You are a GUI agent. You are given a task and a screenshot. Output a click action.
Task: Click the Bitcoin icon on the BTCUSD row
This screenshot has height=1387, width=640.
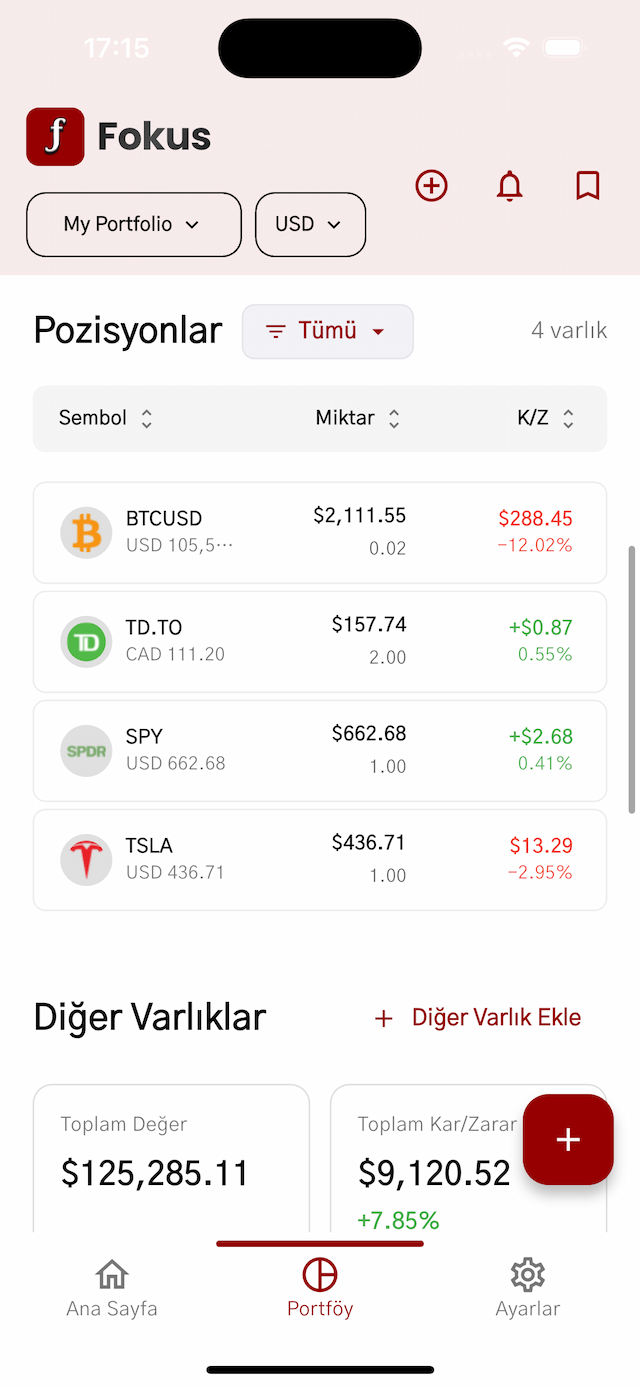coord(86,532)
